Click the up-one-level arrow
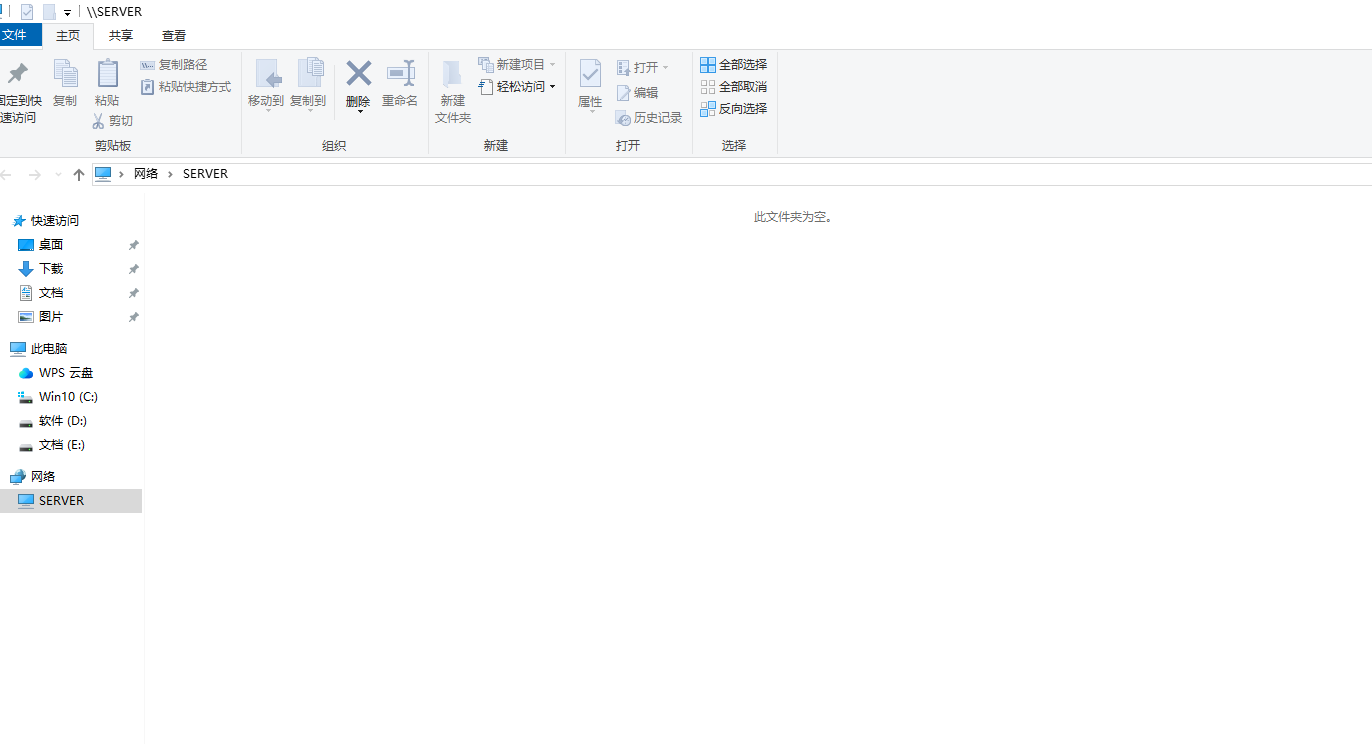This screenshot has height=744, width=1372. pos(79,175)
